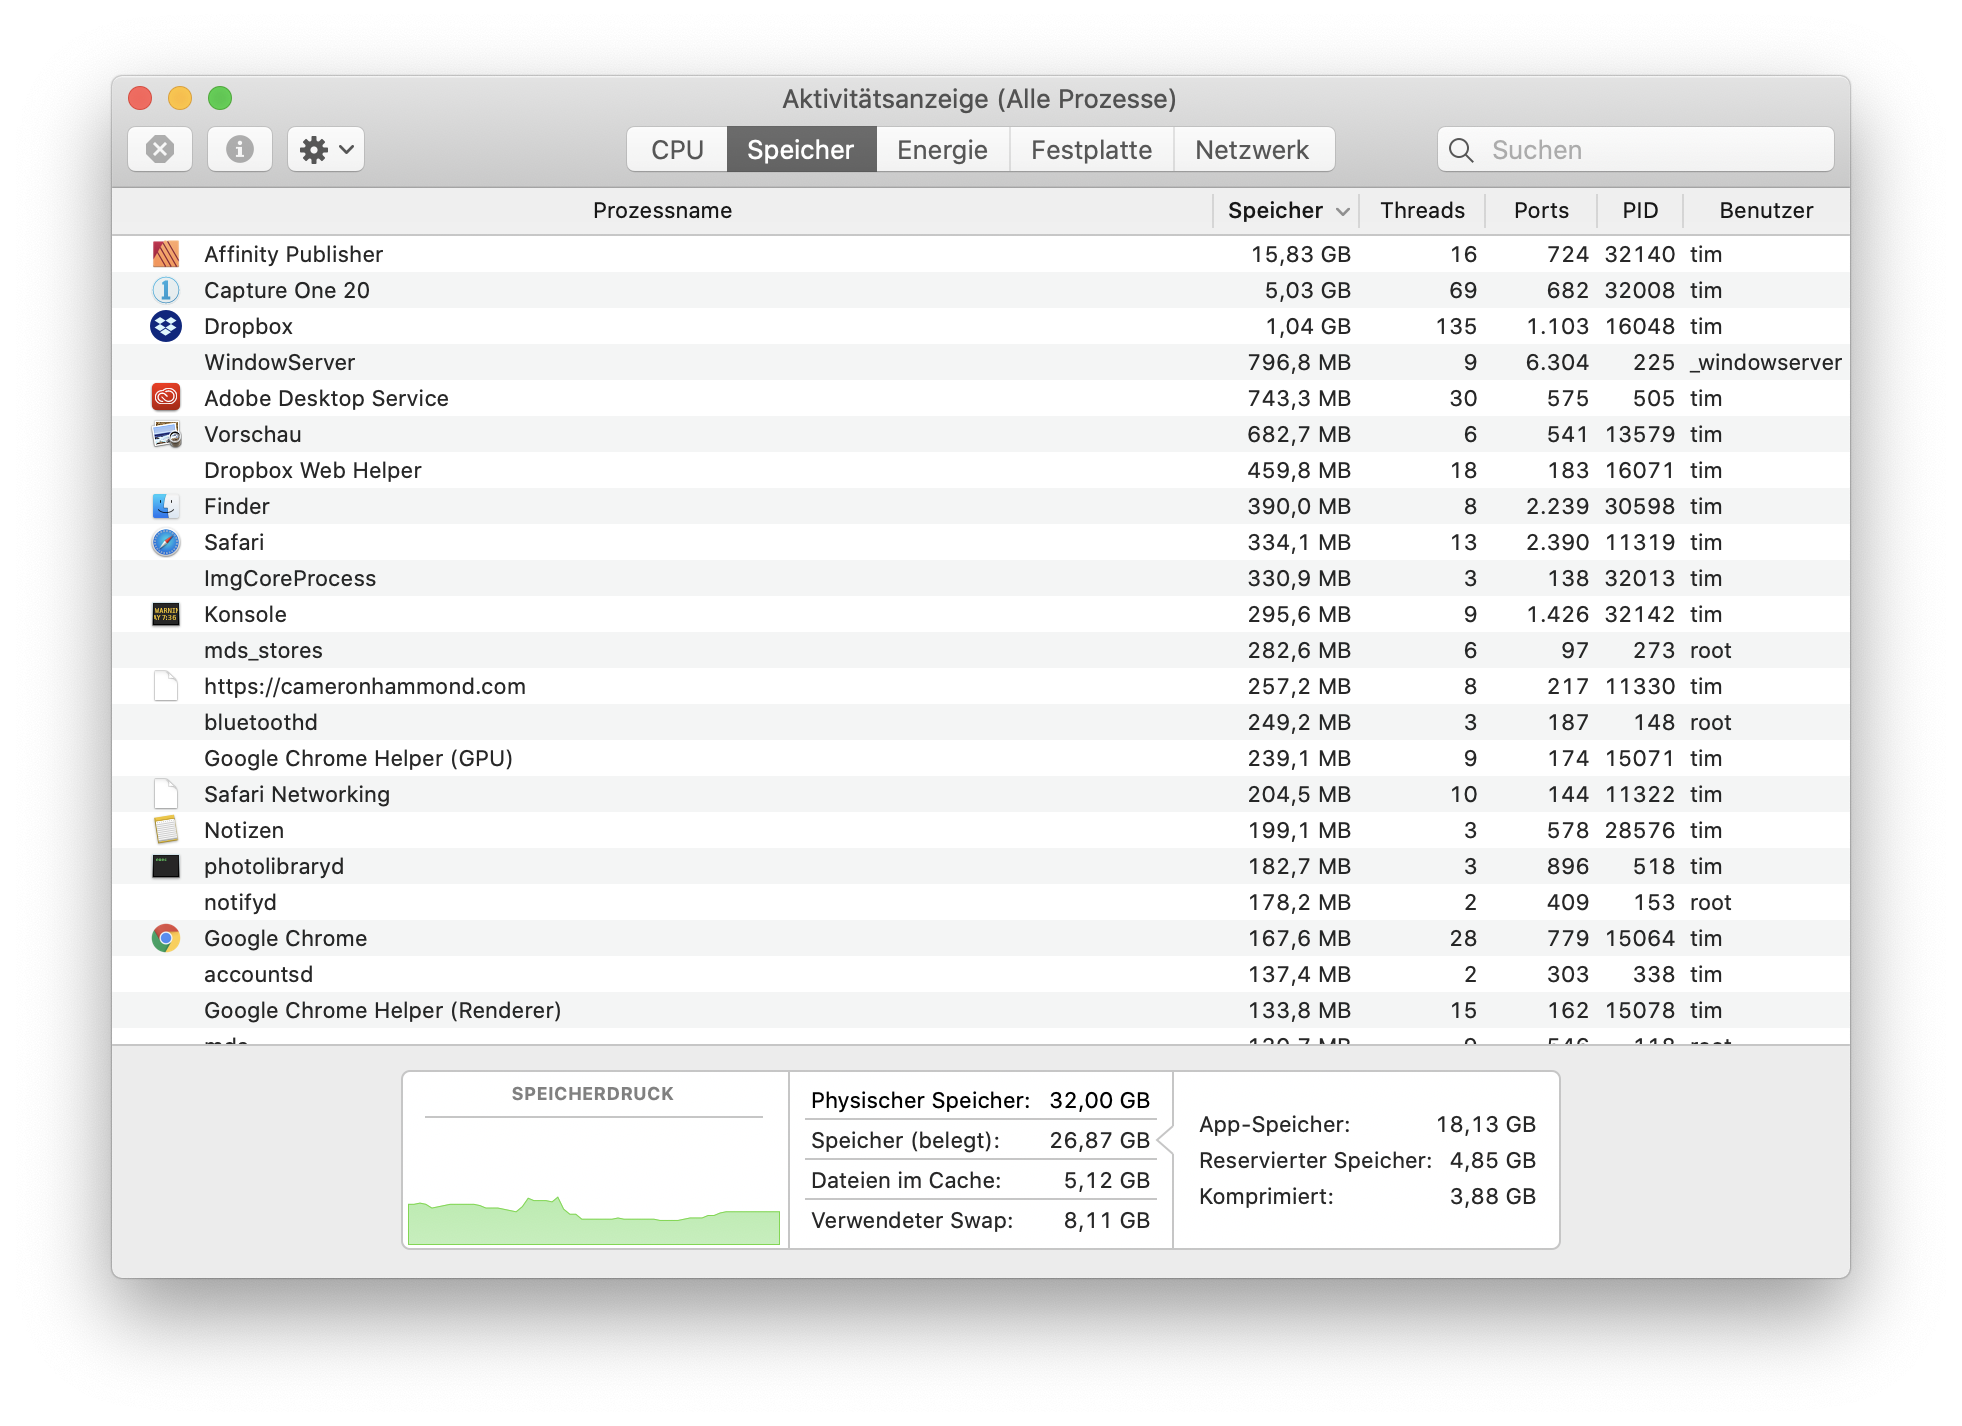Click the Suchen search field
This screenshot has width=1962, height=1426.
[1636, 150]
